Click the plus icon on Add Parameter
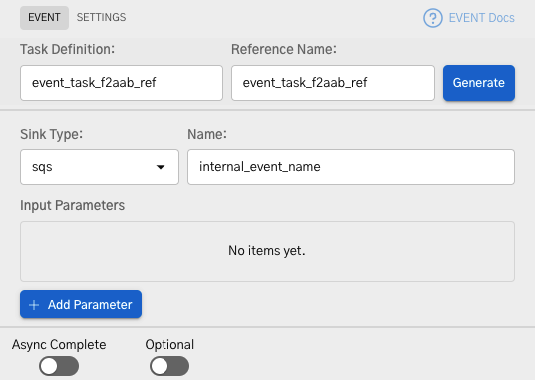Screen dimensions: 535x380 pos(34,305)
